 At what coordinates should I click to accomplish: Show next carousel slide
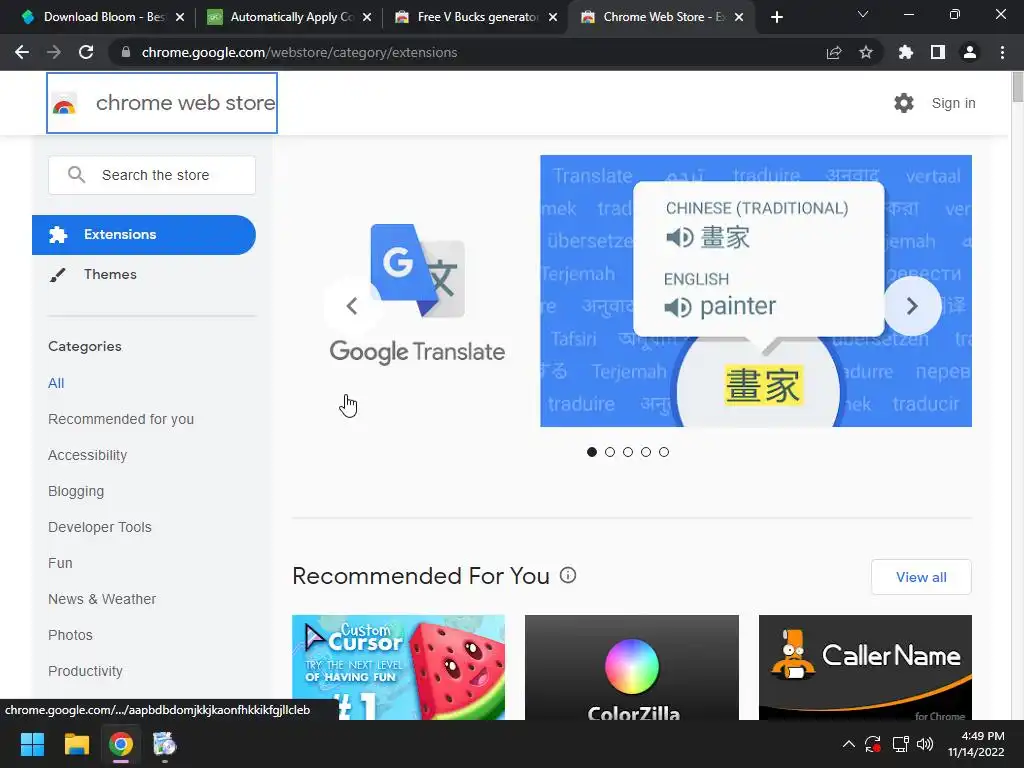pos(912,306)
